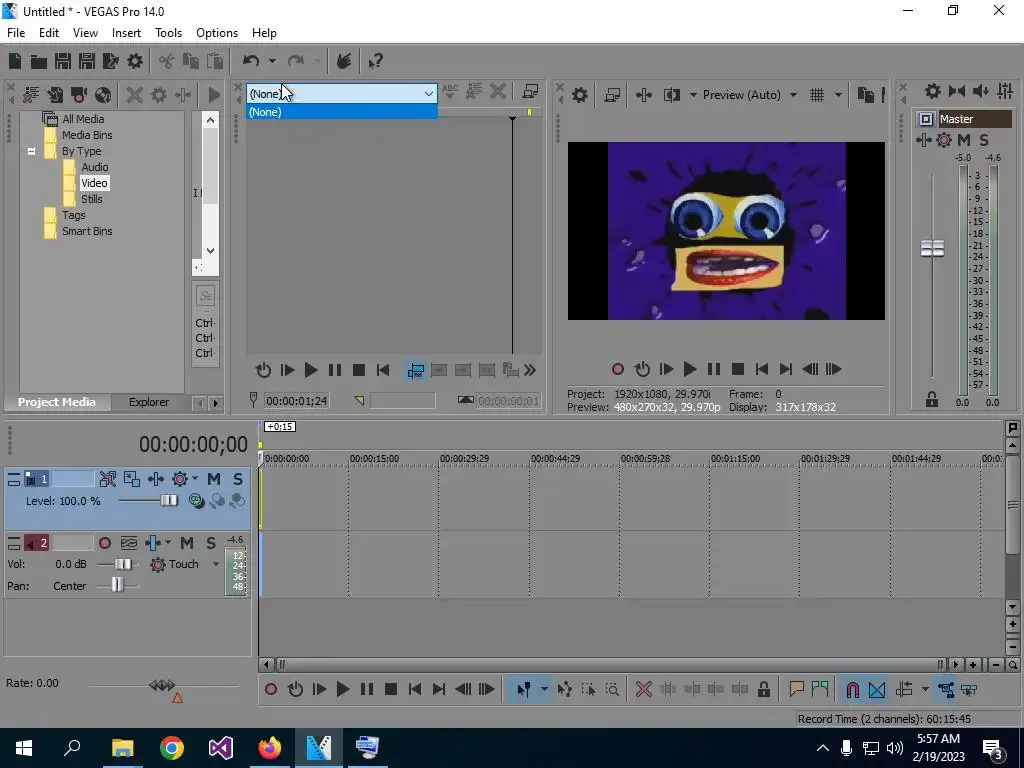This screenshot has width=1024, height=768.
Task: Click Play in the video preview transport
Action: tap(690, 370)
